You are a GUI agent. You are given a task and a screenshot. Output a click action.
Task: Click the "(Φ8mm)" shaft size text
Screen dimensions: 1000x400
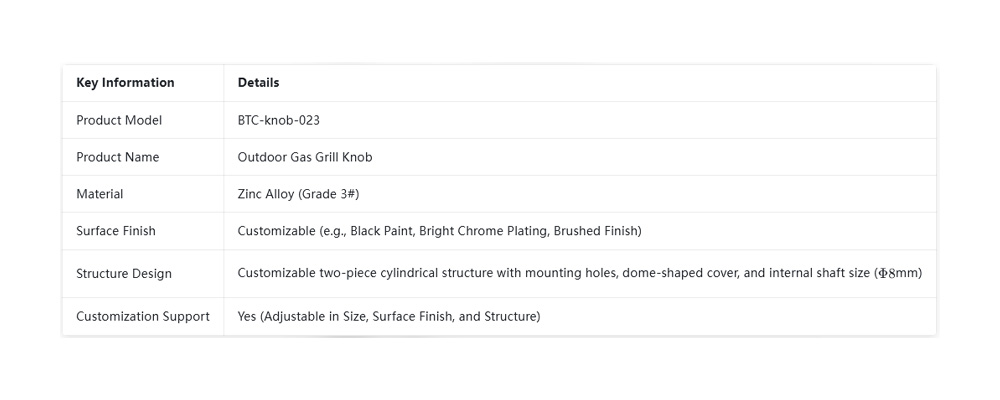click(897, 272)
